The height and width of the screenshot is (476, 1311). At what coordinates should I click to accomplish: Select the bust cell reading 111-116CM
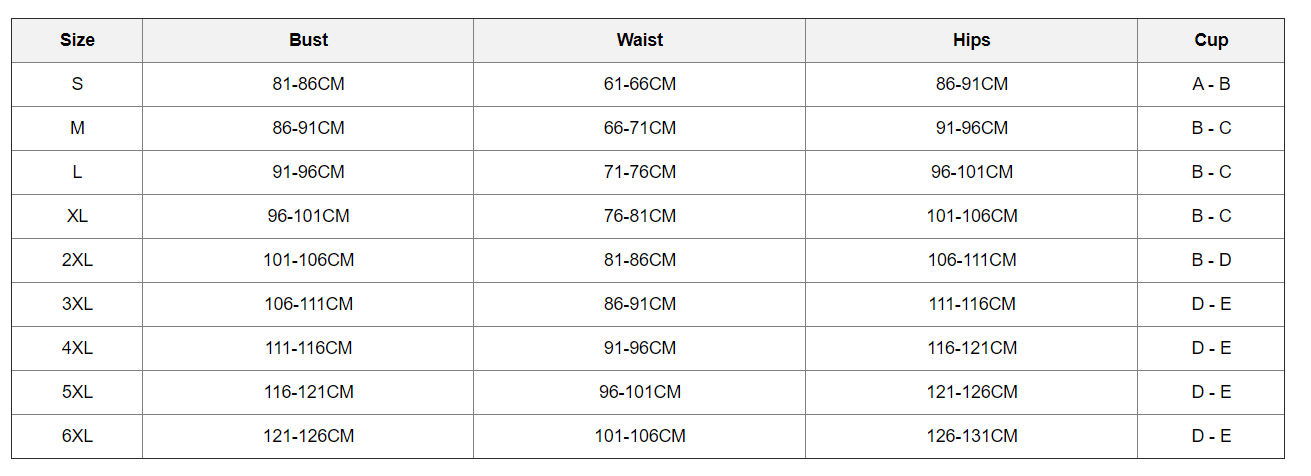click(x=308, y=348)
